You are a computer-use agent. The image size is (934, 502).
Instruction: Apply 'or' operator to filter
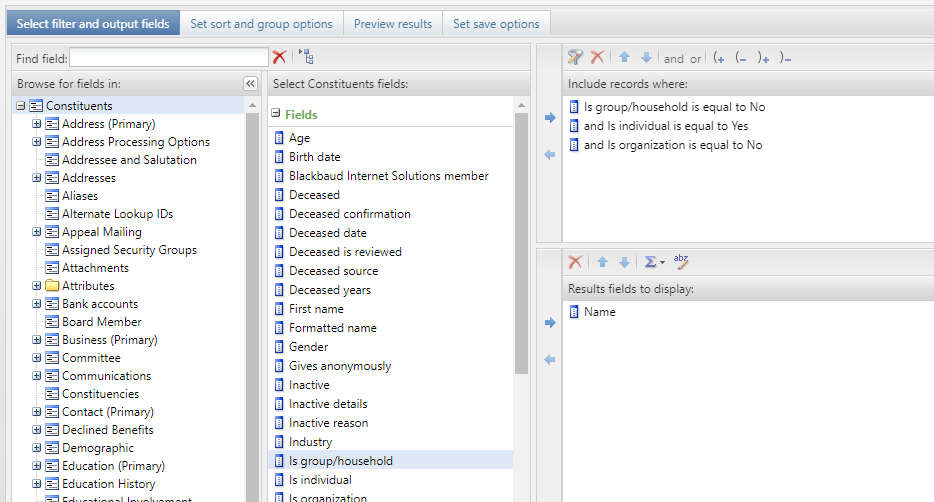click(x=695, y=58)
